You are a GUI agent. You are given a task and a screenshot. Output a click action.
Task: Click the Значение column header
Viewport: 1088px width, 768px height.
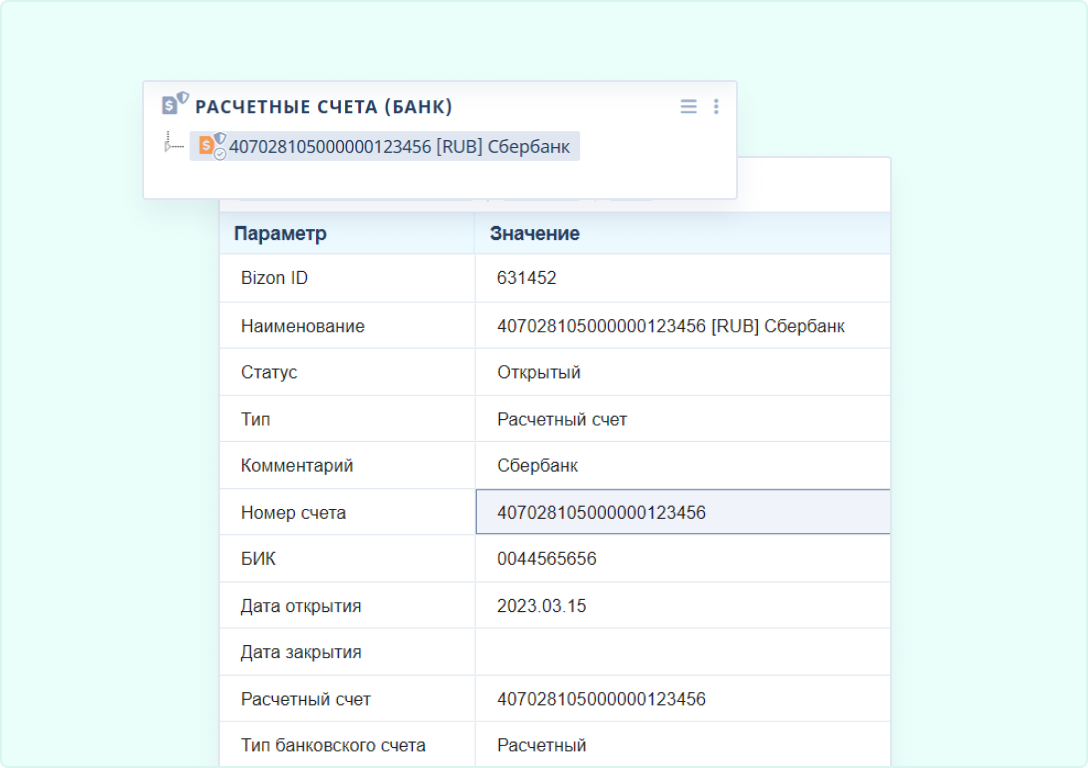coord(534,234)
